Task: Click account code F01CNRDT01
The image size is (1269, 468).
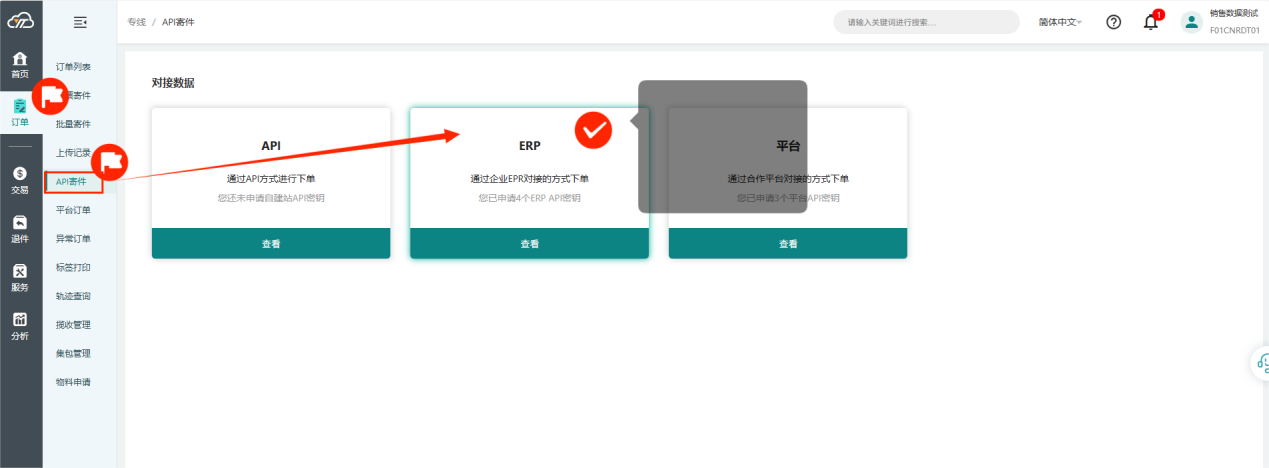Action: tap(1234, 30)
